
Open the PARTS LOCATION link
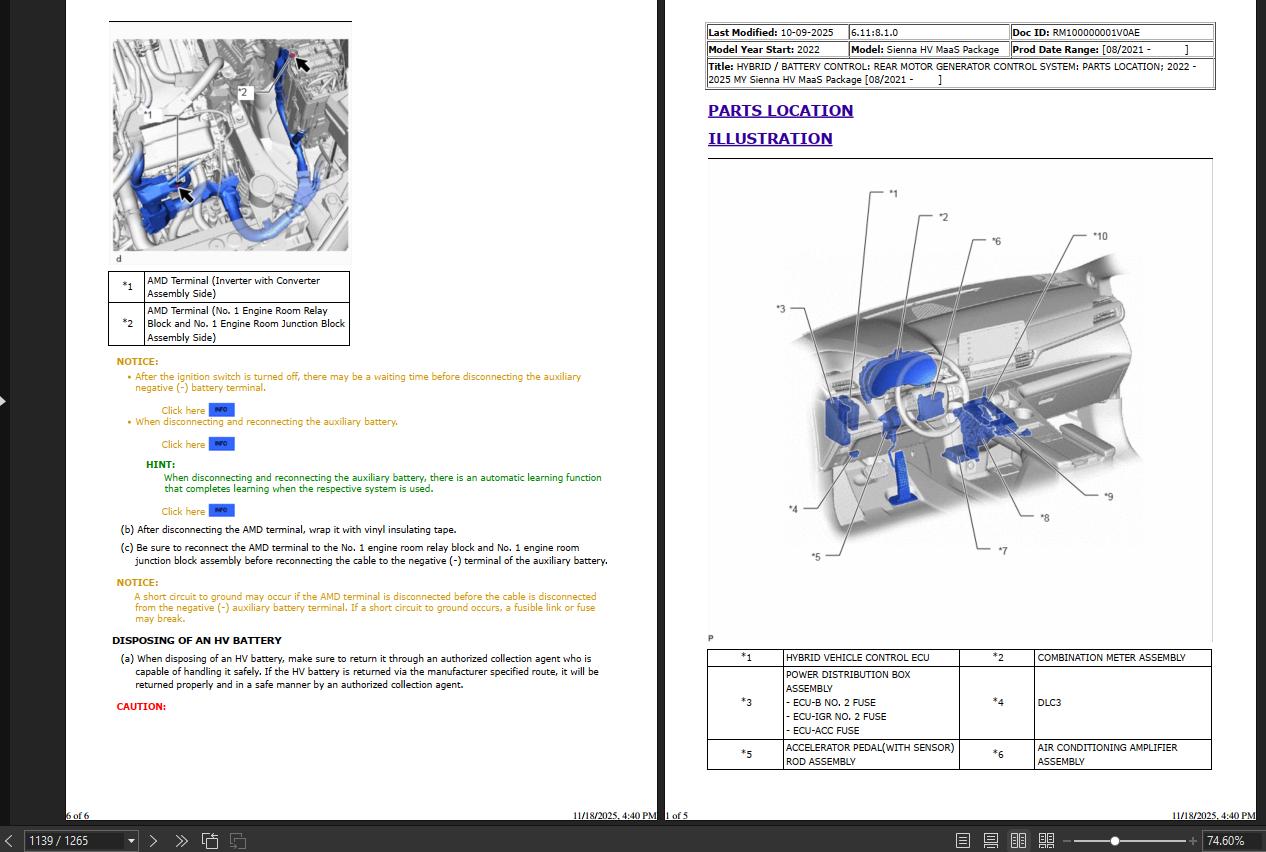779,110
